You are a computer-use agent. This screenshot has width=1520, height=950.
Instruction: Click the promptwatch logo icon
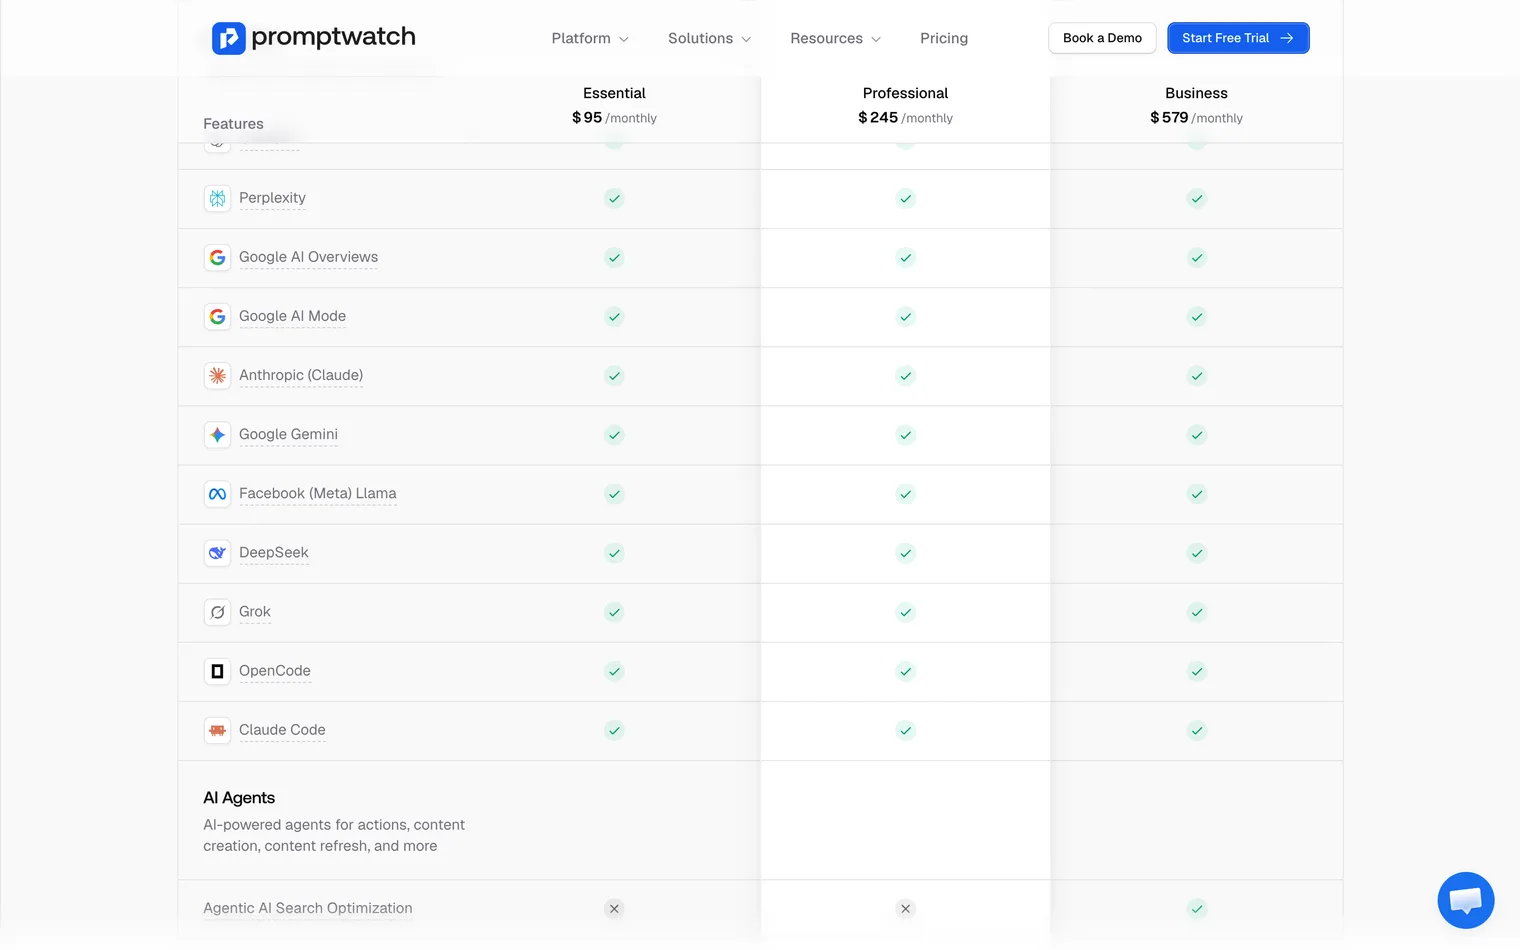tap(228, 38)
